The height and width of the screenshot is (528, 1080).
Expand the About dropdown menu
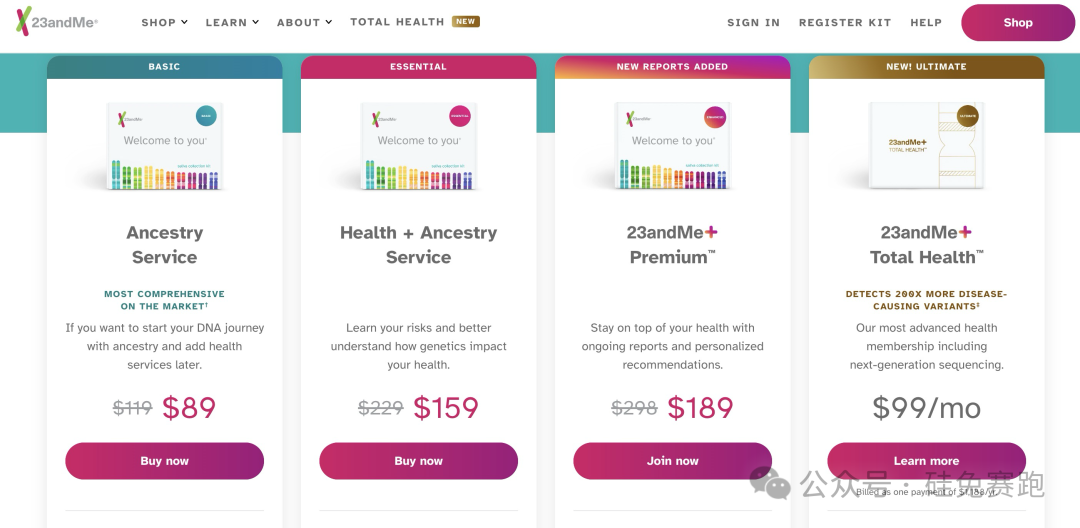coord(304,22)
